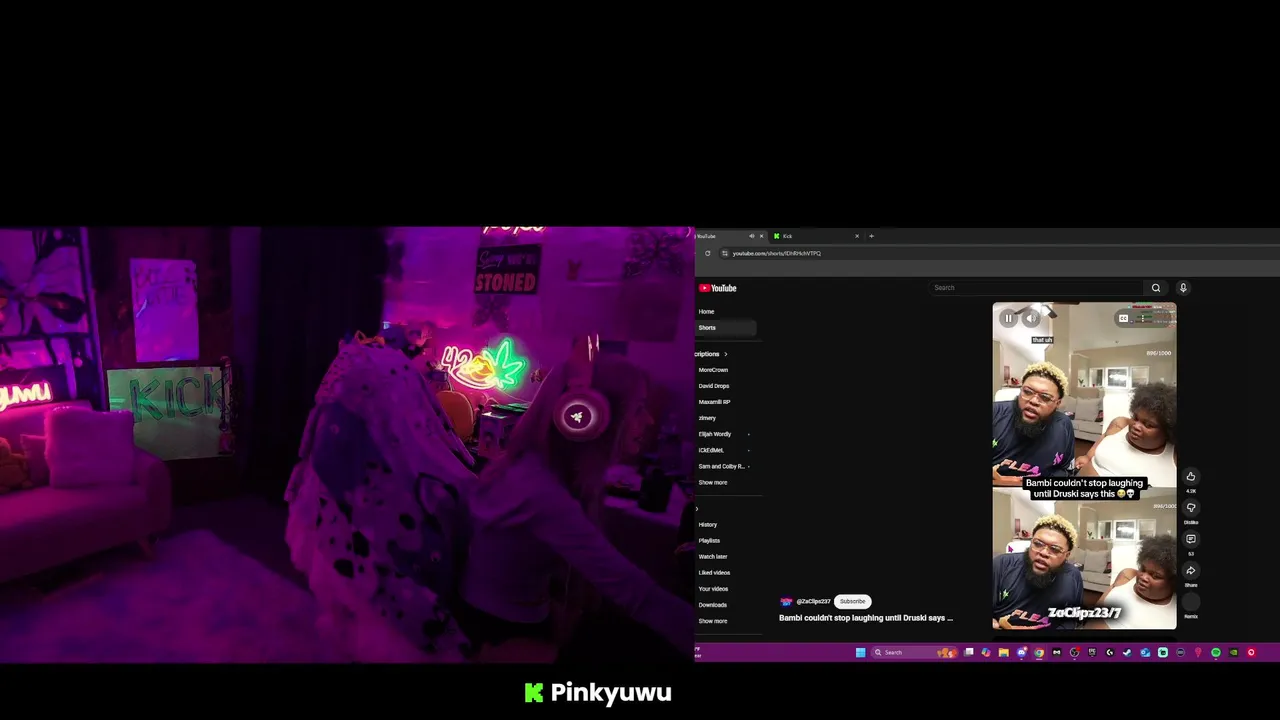Open Task View from taskbar
Screen dimensions: 1280x720
pyautogui.click(x=968, y=652)
